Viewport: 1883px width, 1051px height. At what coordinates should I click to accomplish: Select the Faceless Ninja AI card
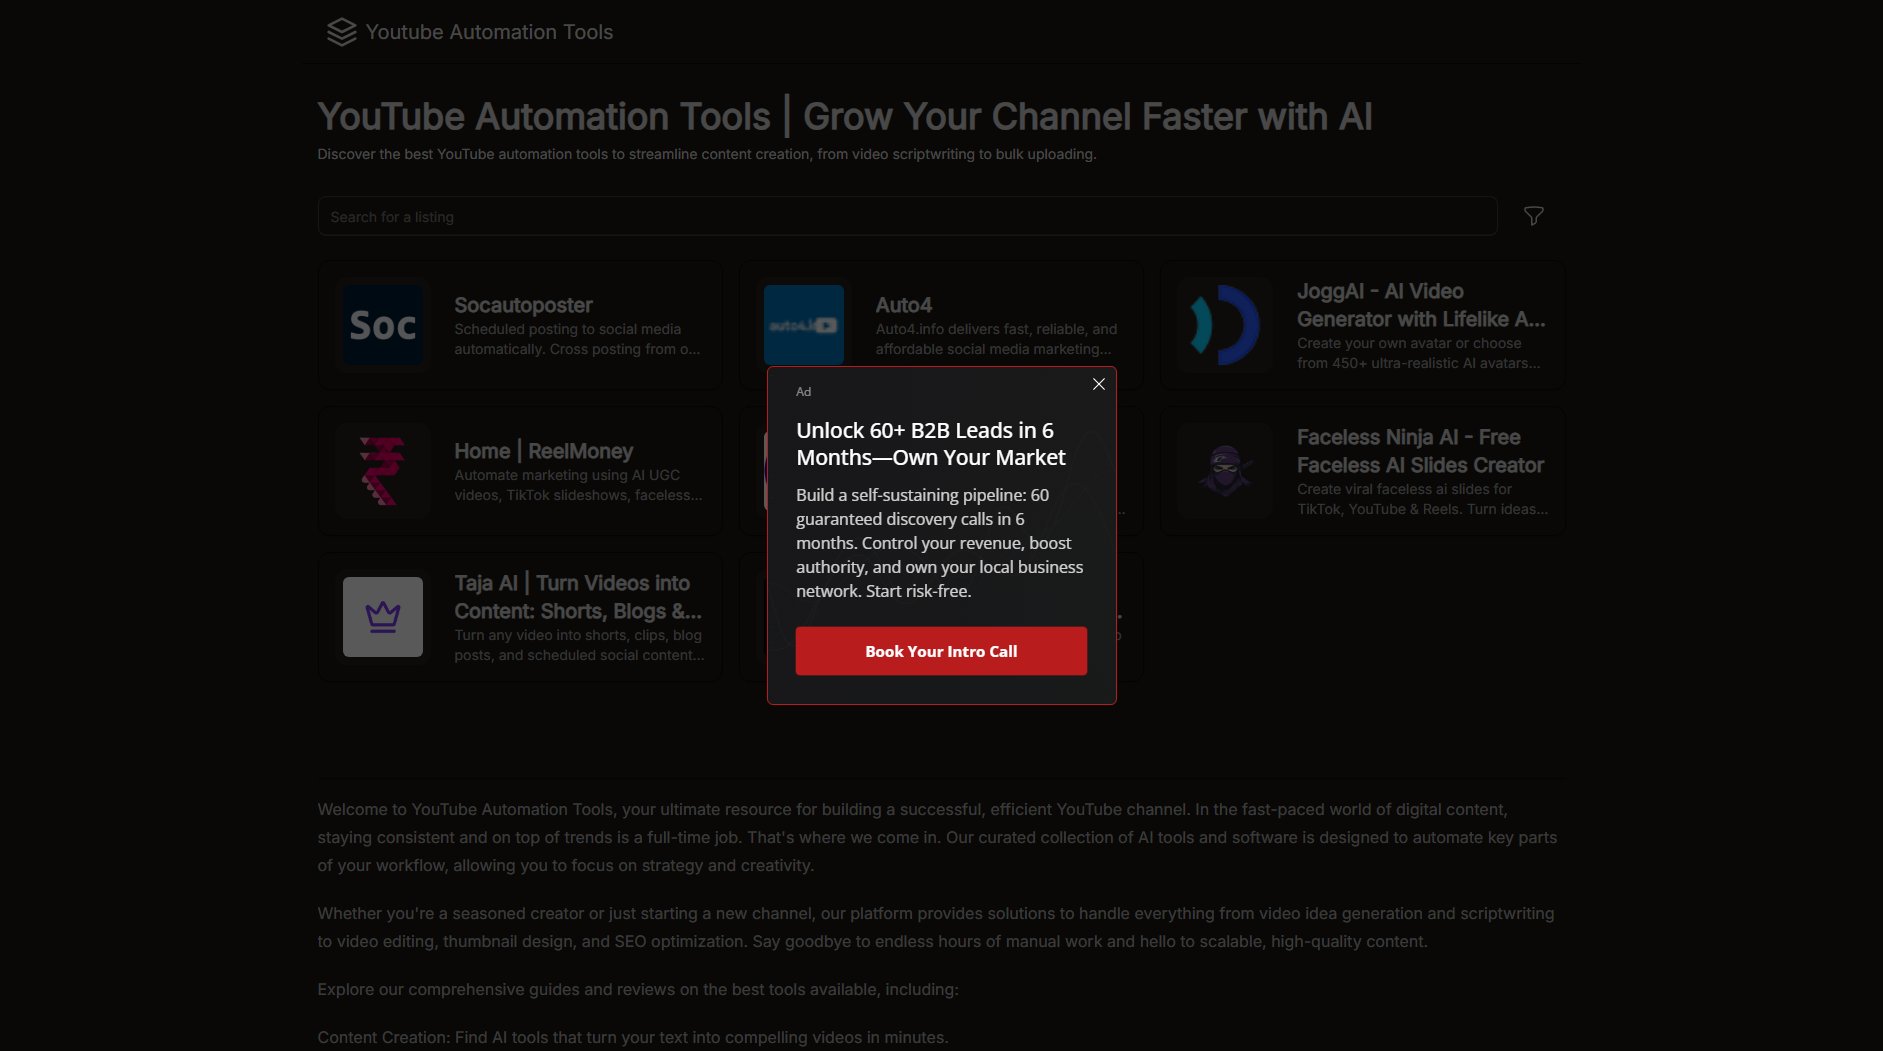[x=1361, y=470]
